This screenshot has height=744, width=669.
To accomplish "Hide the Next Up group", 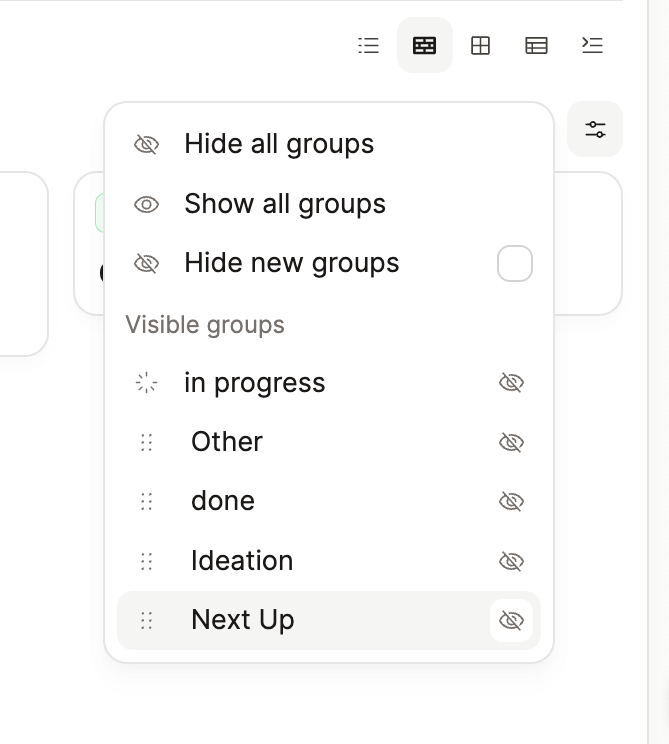I will coord(511,620).
